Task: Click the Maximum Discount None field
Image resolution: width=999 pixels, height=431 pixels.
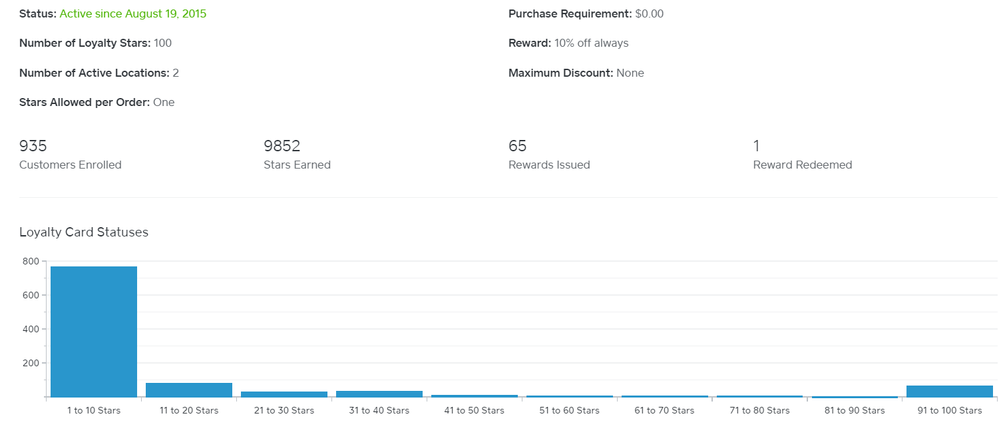Action: coord(576,73)
